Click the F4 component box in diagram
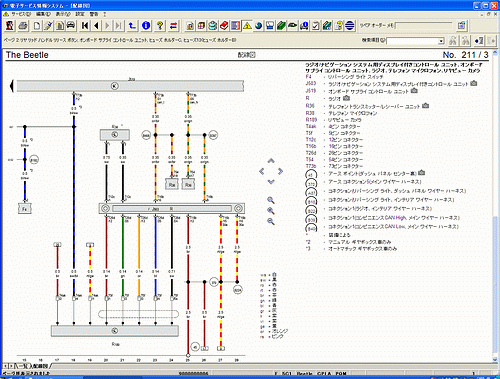Screen dimensions: 500x379 [24, 209]
